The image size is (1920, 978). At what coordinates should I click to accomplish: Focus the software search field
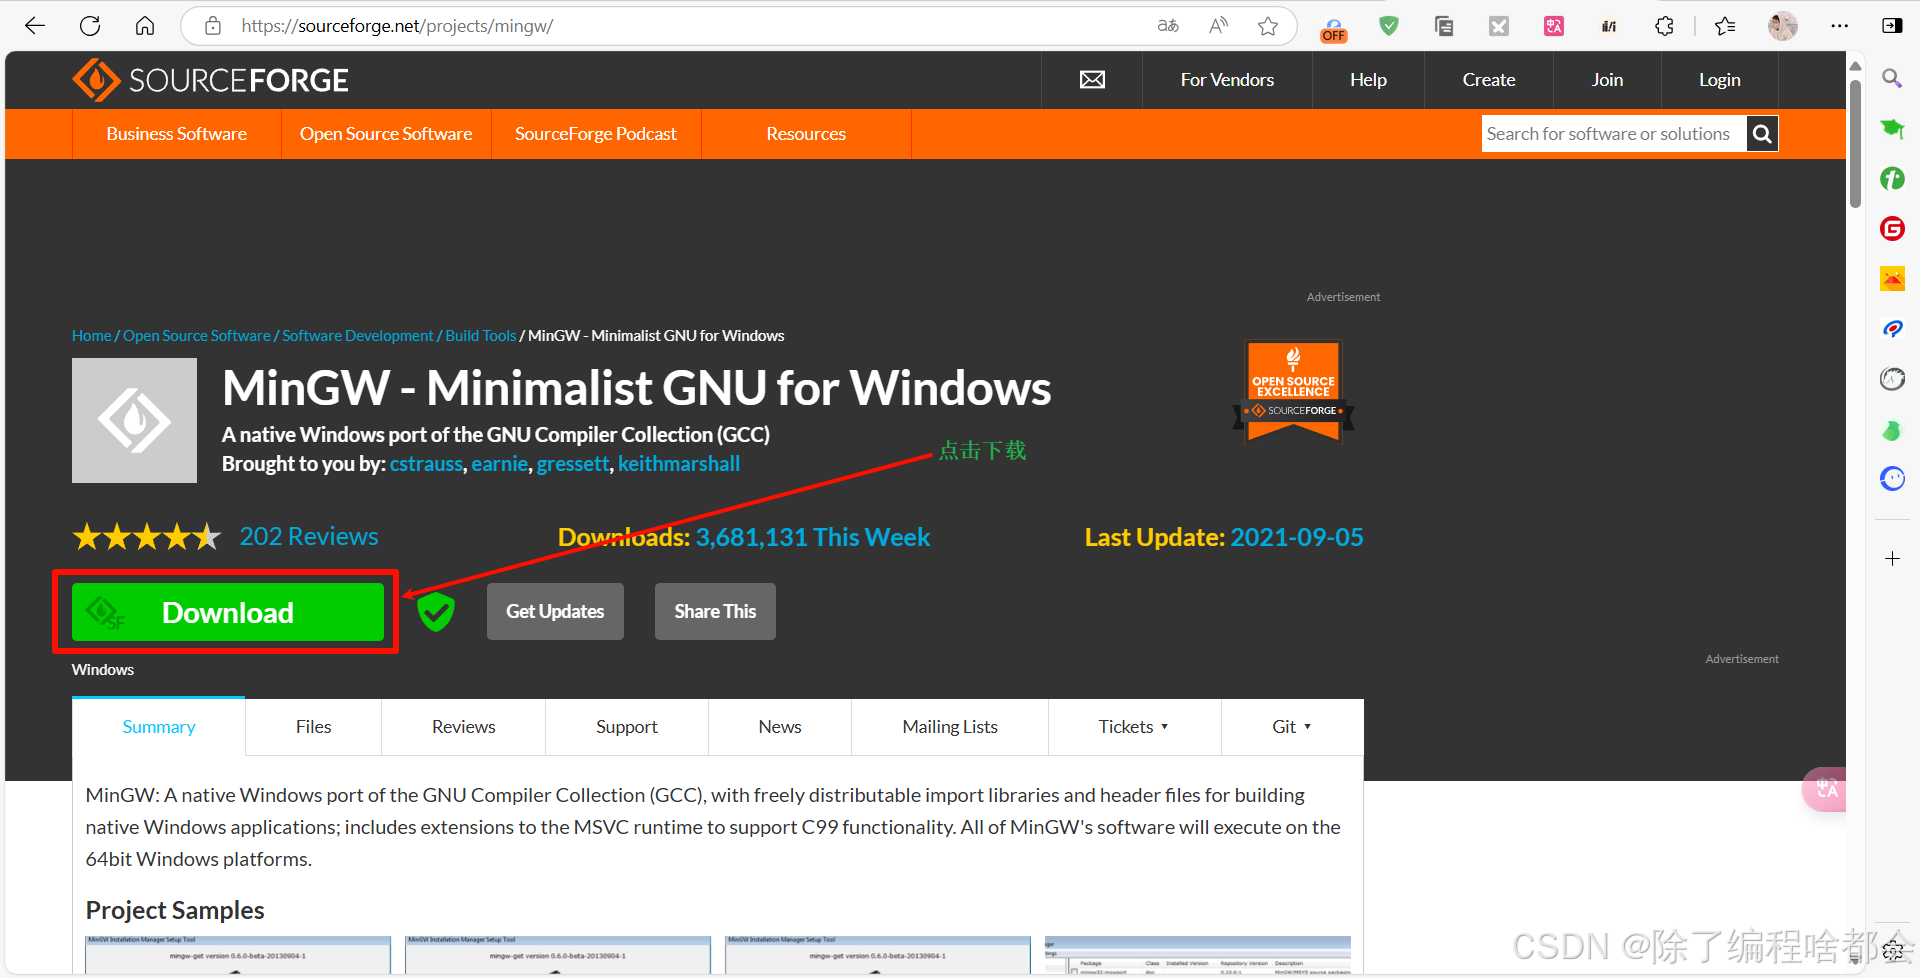1614,134
